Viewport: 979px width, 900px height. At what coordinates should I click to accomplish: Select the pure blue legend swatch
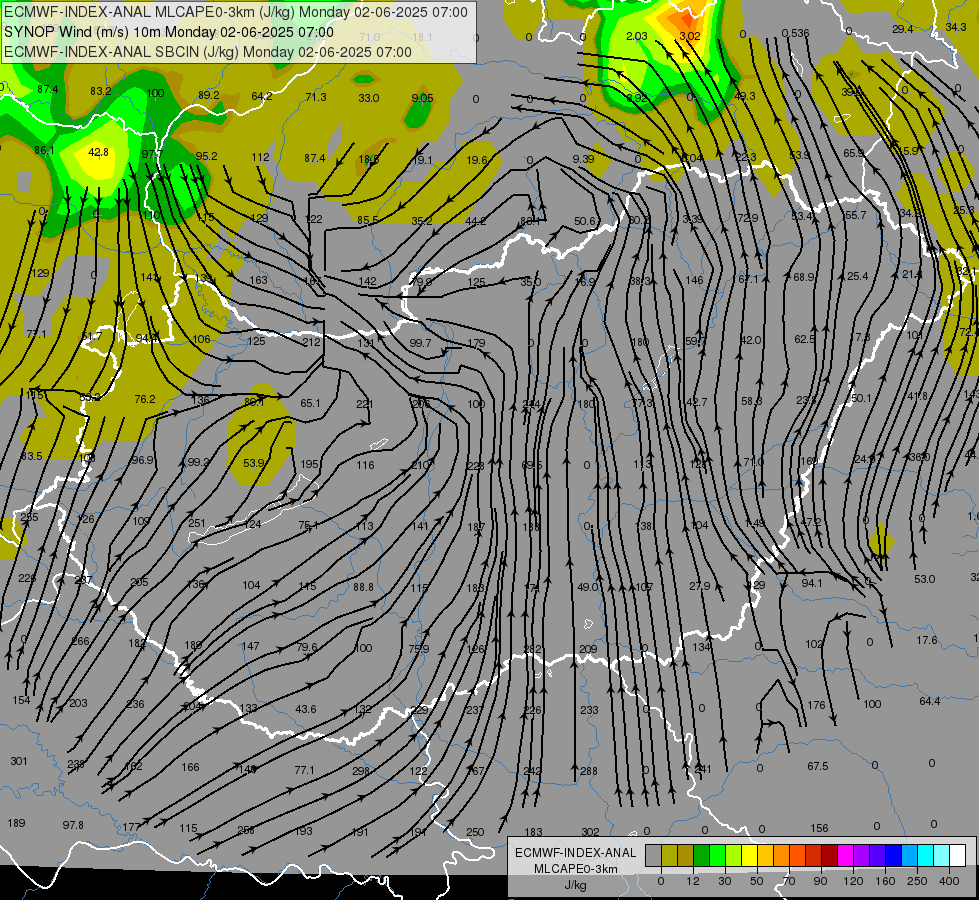(x=893, y=855)
